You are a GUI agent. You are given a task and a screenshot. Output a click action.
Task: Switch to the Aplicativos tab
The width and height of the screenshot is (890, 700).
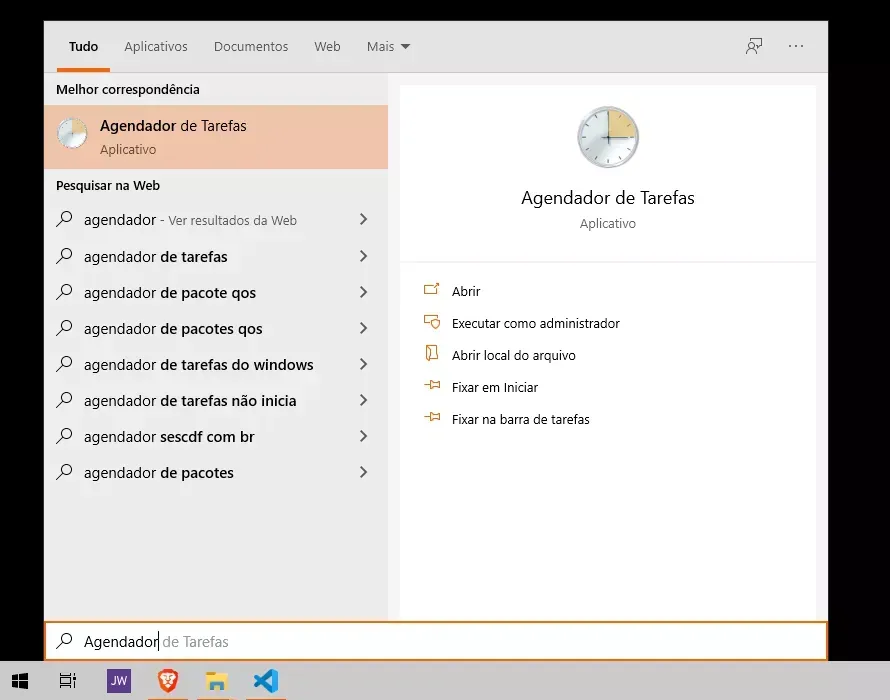point(156,47)
